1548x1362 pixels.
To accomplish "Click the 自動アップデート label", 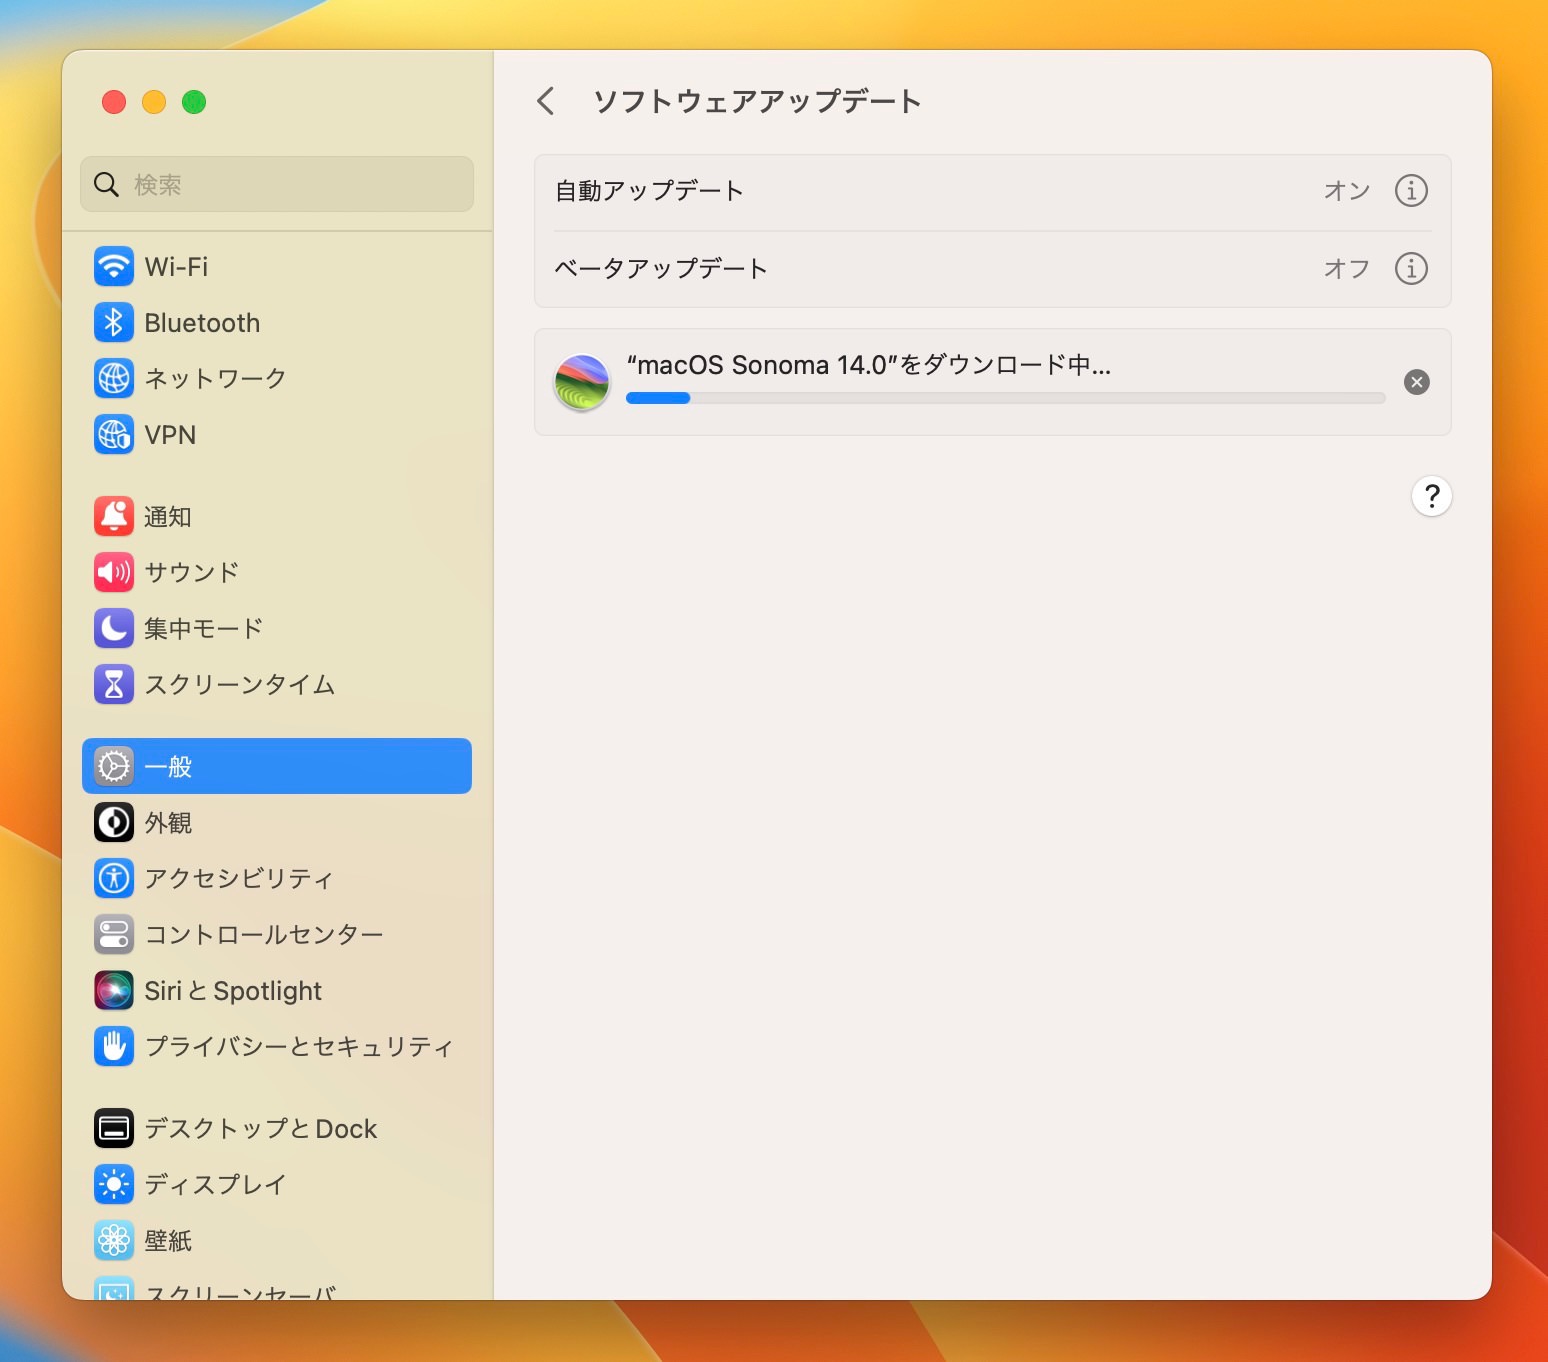I will (x=649, y=190).
